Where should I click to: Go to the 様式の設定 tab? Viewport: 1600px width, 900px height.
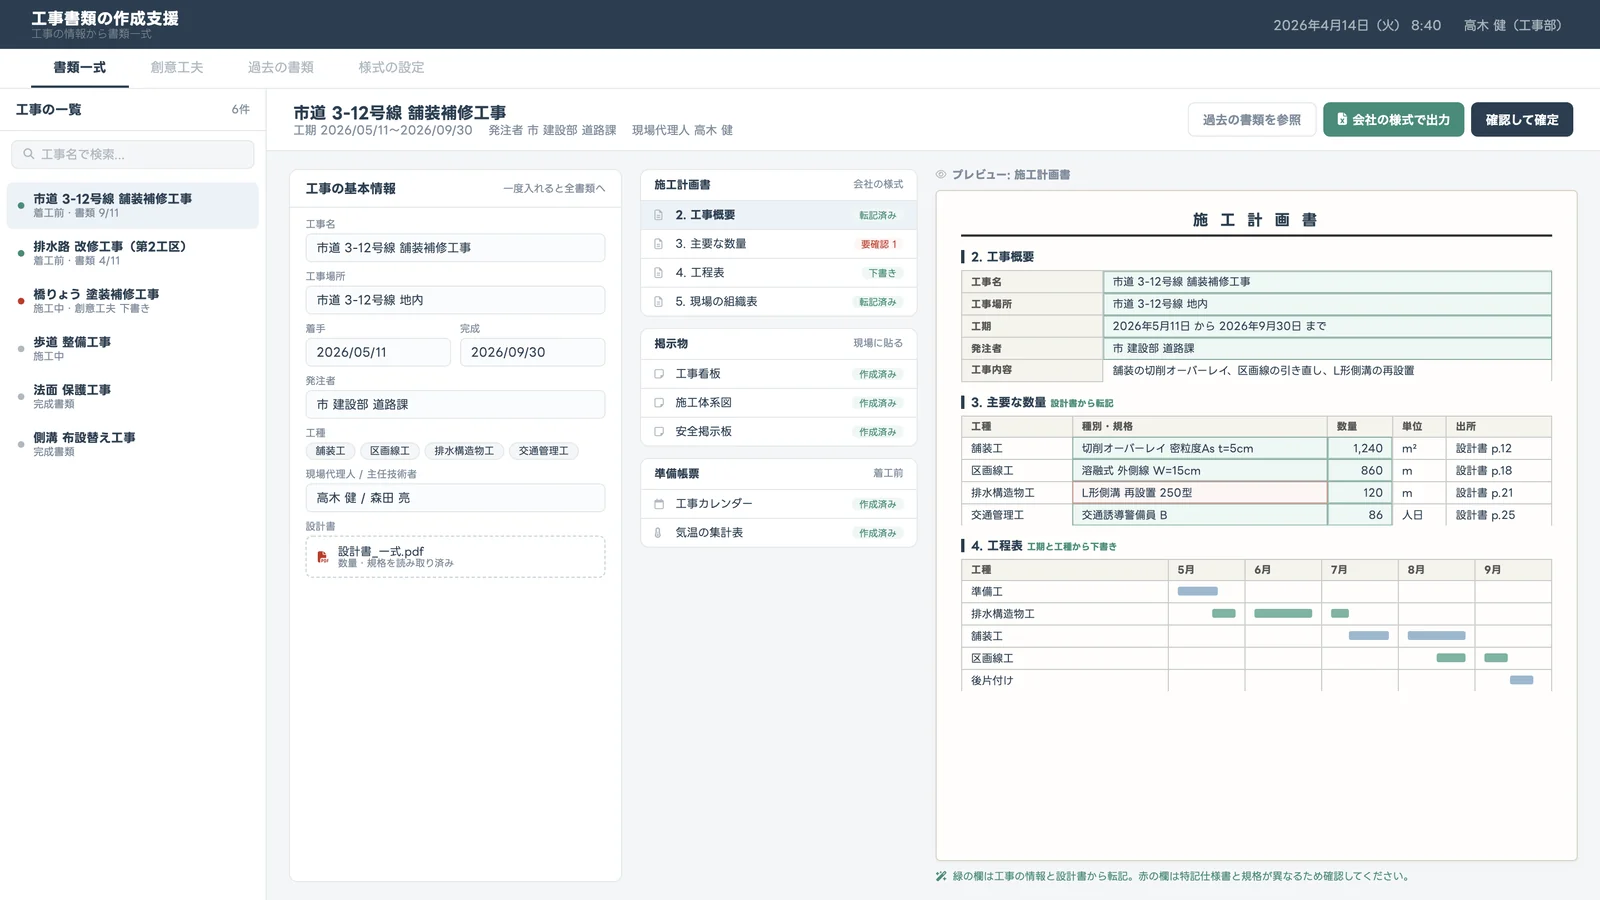coord(391,68)
